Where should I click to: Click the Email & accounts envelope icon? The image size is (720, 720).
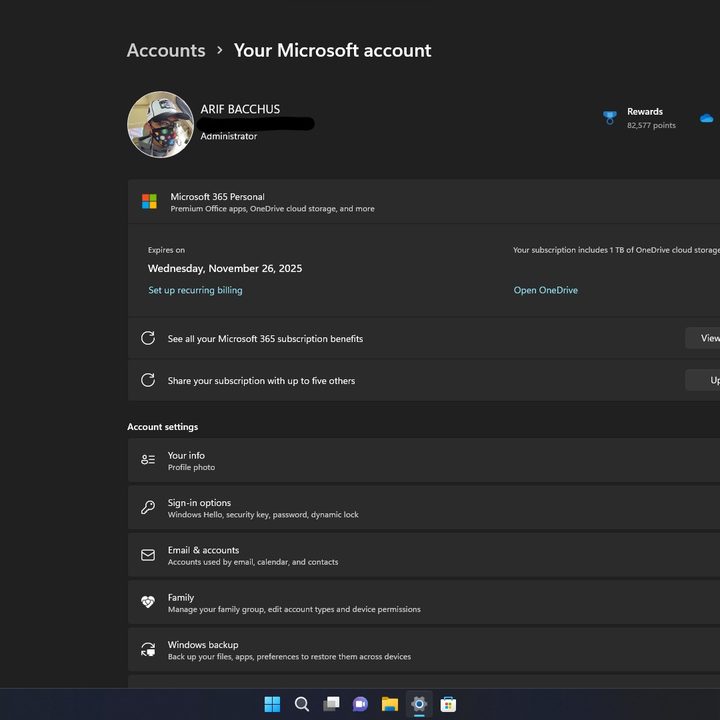click(148, 555)
